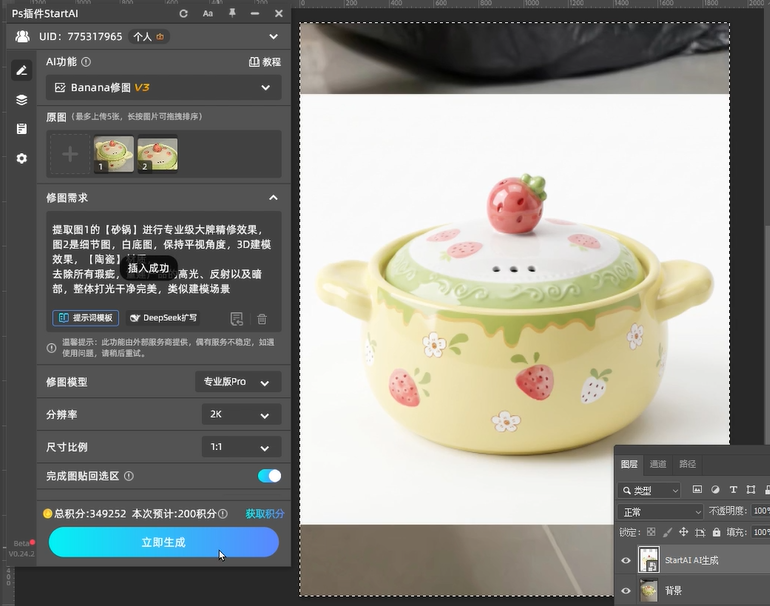Switch to the 图层 tab

tap(629, 464)
